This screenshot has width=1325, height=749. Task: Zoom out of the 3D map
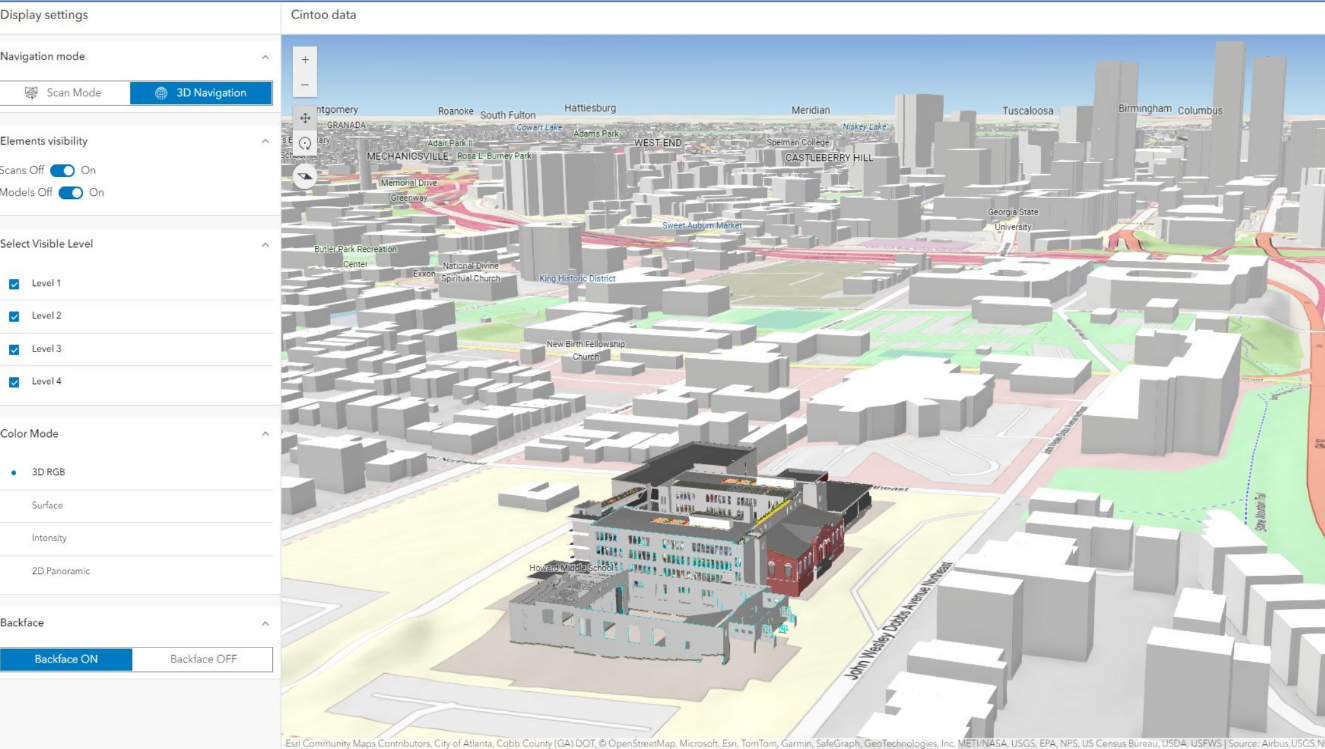[305, 85]
